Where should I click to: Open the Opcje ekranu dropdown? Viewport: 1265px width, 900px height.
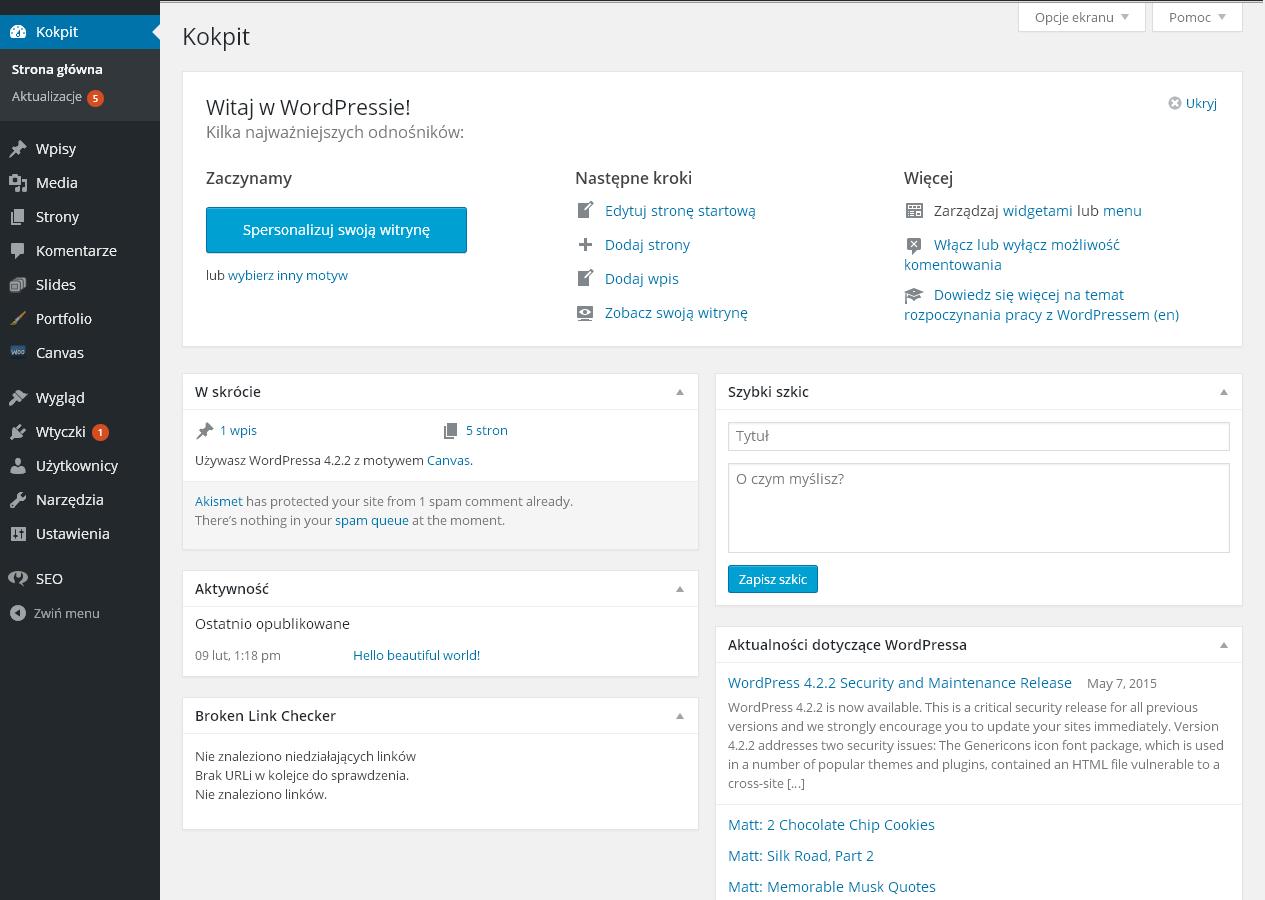(x=1082, y=17)
